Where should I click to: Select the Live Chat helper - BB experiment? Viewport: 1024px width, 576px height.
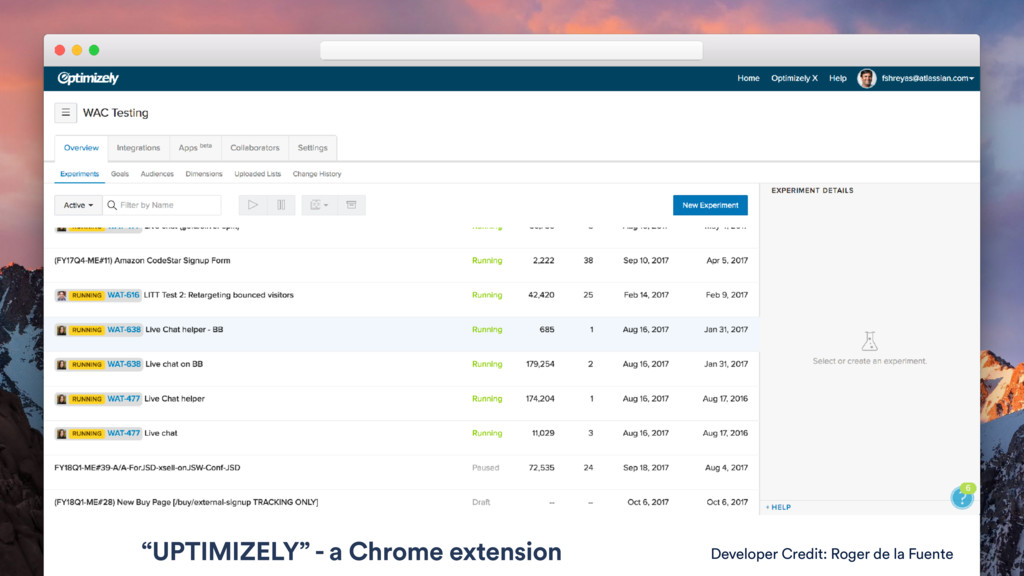tap(184, 330)
